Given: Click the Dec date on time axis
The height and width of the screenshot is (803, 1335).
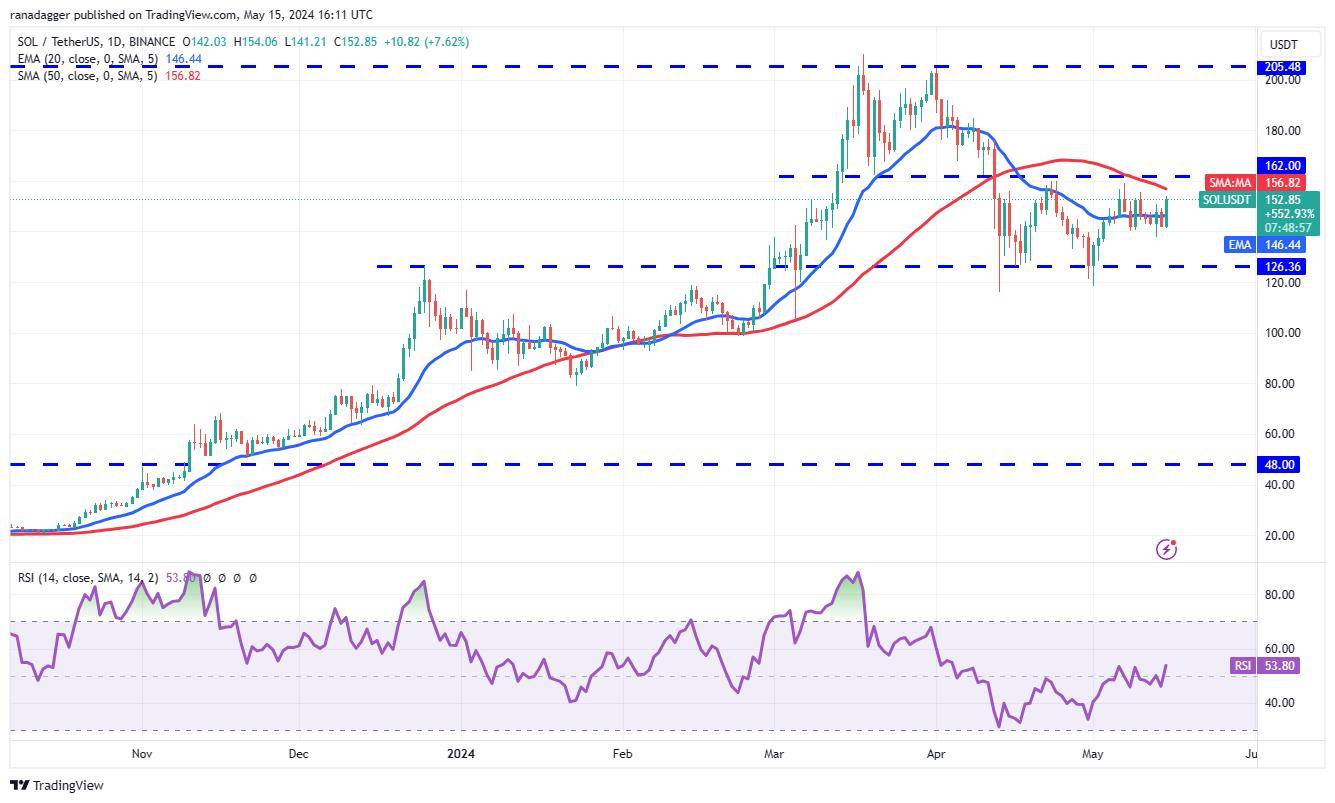Looking at the screenshot, I should 298,754.
